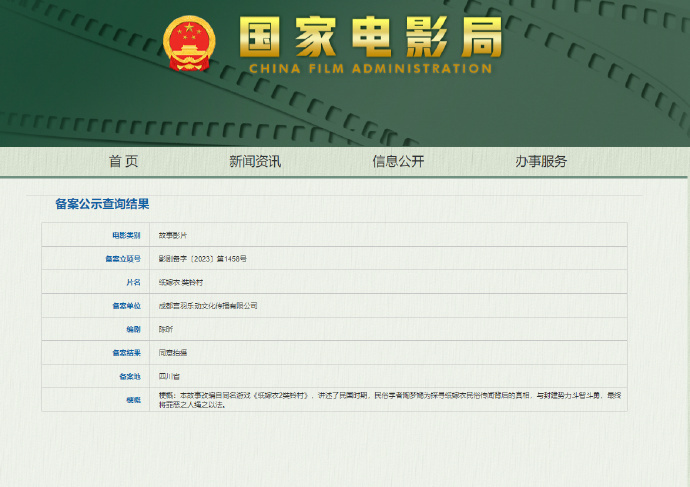
Task: Open the 新闻资讯 menu item
Action: click(x=255, y=161)
